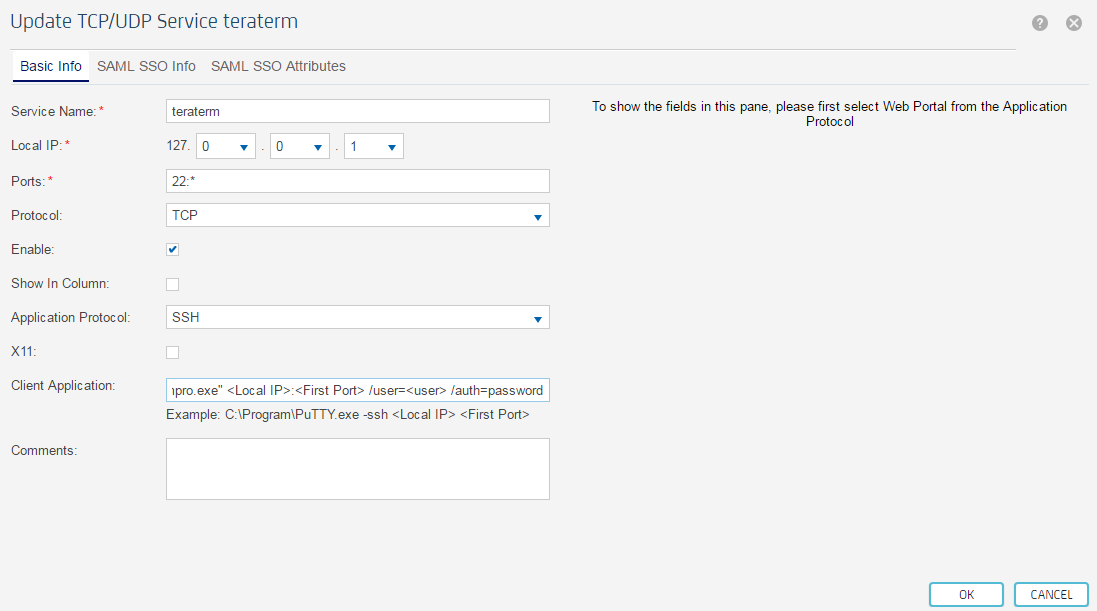Open the last Local IP octet dropdown
This screenshot has height=611, width=1097.
point(374,147)
